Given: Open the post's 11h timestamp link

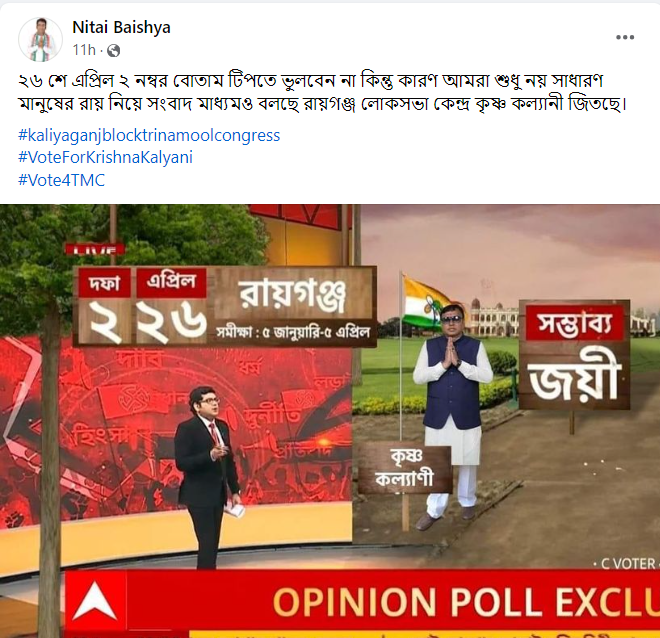Looking at the screenshot, I should pos(84,50).
